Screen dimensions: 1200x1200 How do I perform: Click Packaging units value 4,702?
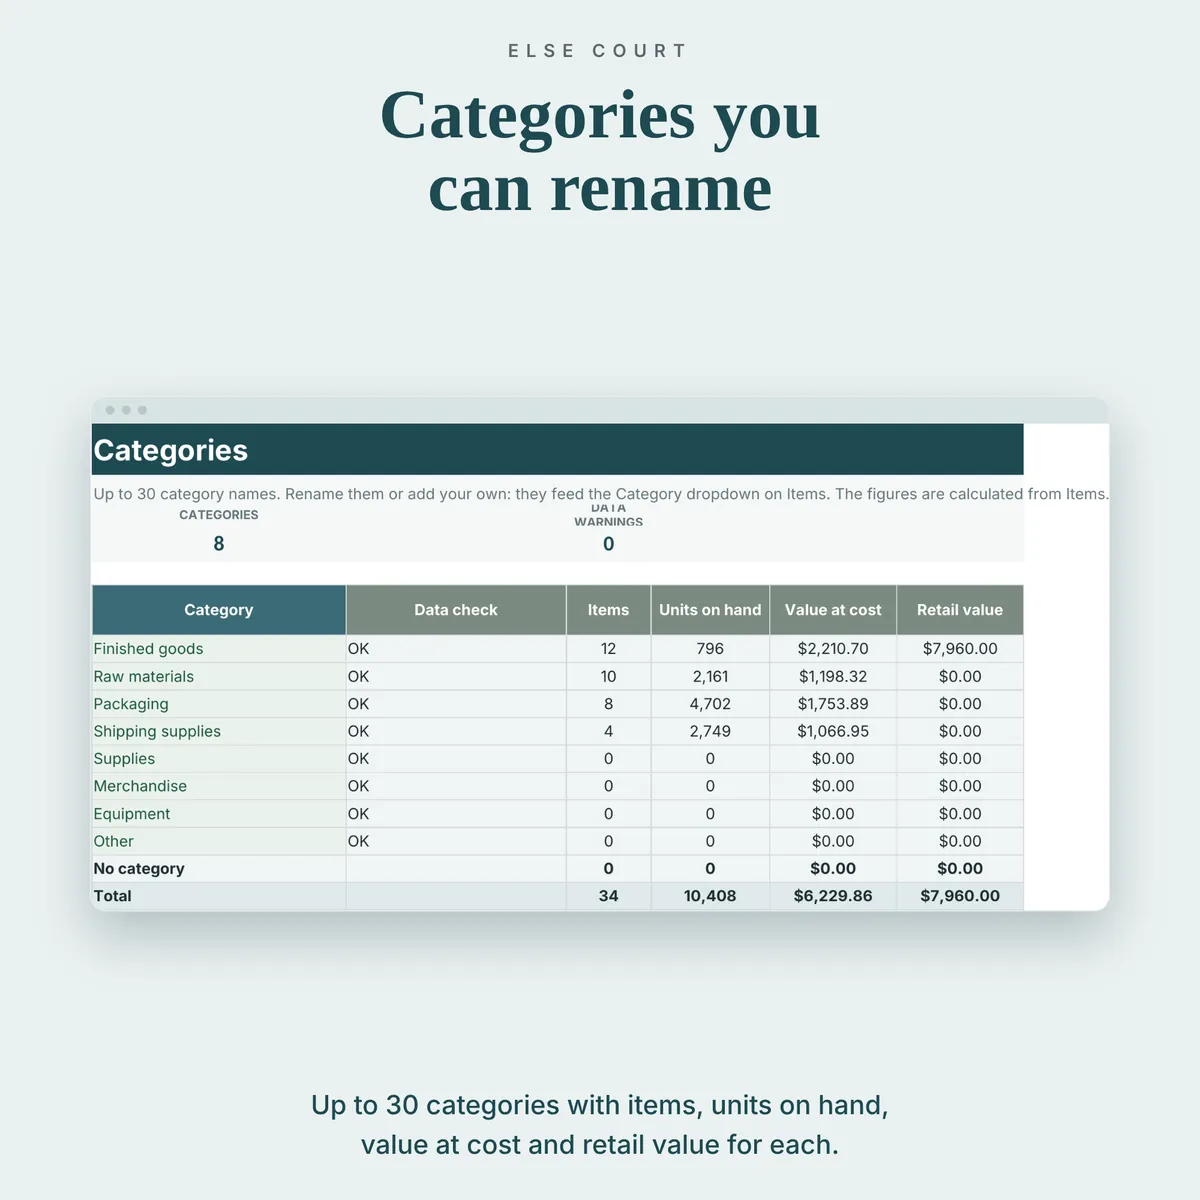click(x=710, y=704)
